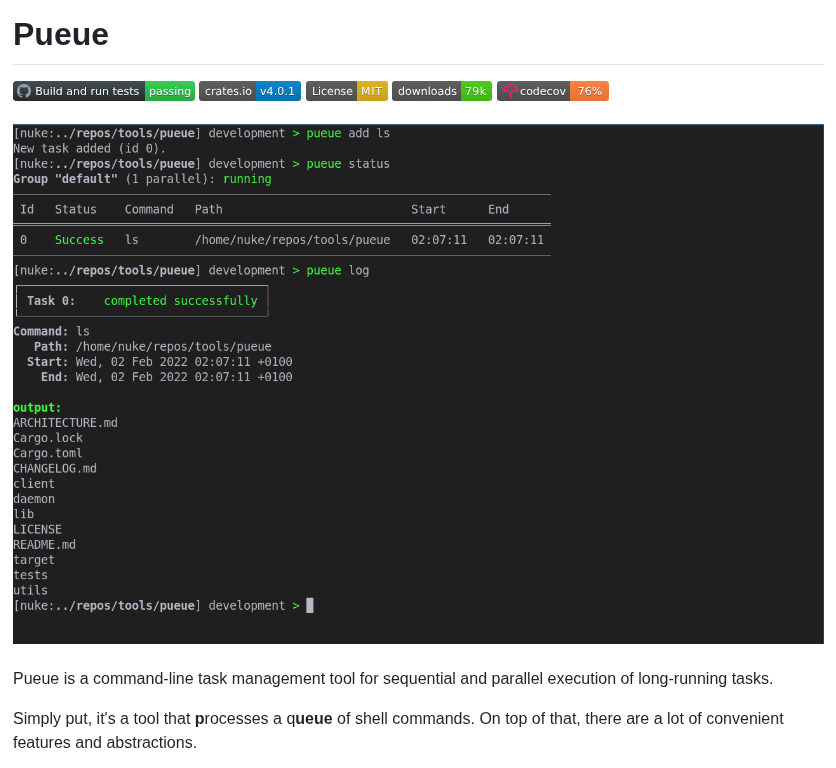The image size is (836, 768).
Task: Click the Start column header
Action: point(428,210)
